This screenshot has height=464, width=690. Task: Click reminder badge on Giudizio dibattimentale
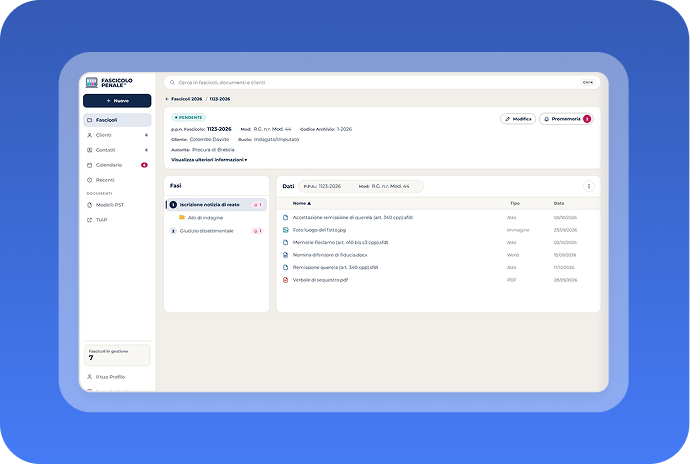tap(257, 231)
